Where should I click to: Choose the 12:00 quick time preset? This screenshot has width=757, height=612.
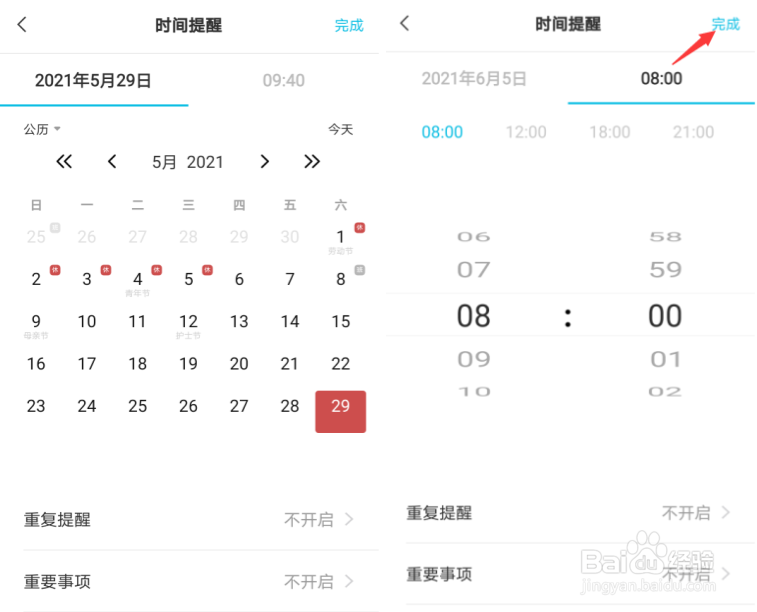point(526,132)
